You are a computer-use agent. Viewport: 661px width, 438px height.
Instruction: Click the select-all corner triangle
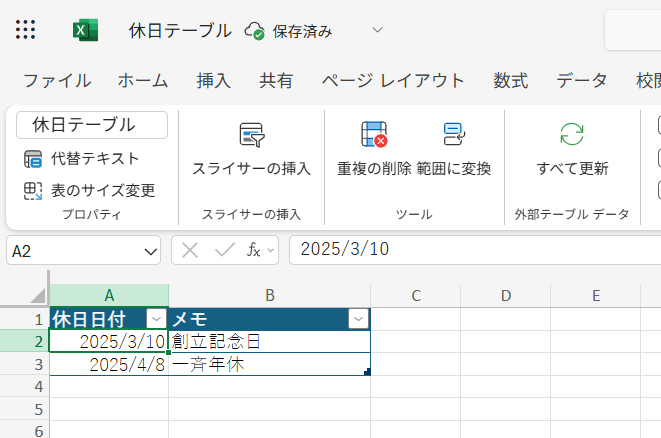tap(38, 296)
